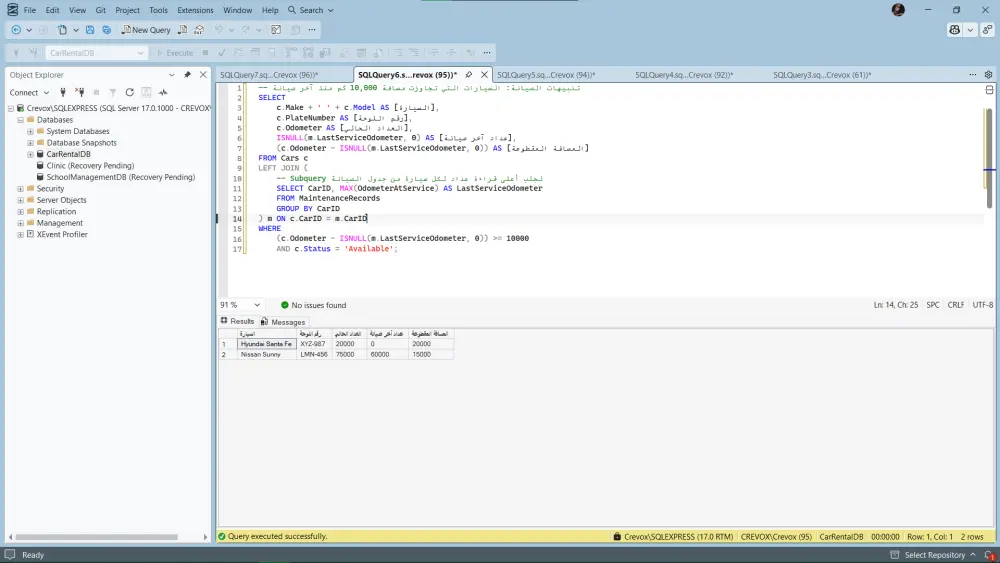Open the dropdown arrow beside Copilot icon
The height and width of the screenshot is (563, 1000).
[x=970, y=30]
